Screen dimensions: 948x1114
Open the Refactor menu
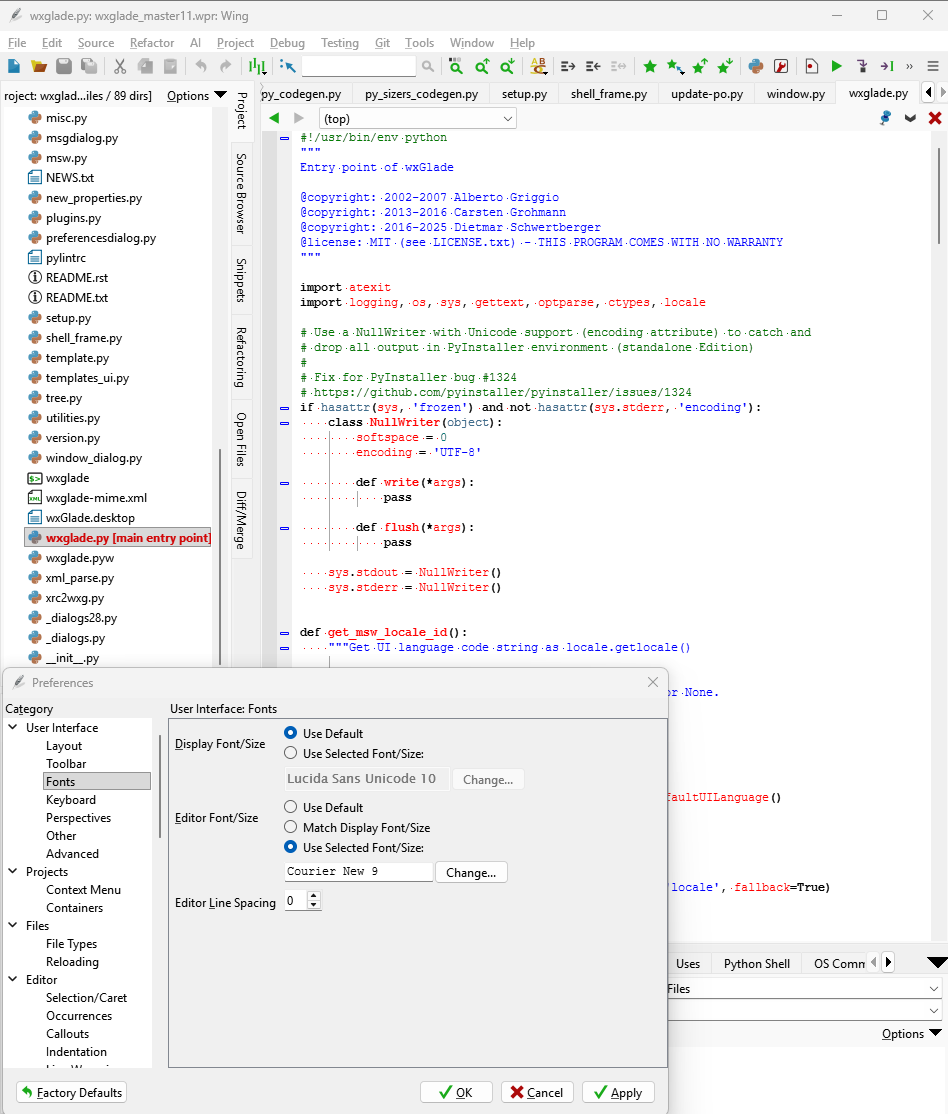click(x=152, y=43)
